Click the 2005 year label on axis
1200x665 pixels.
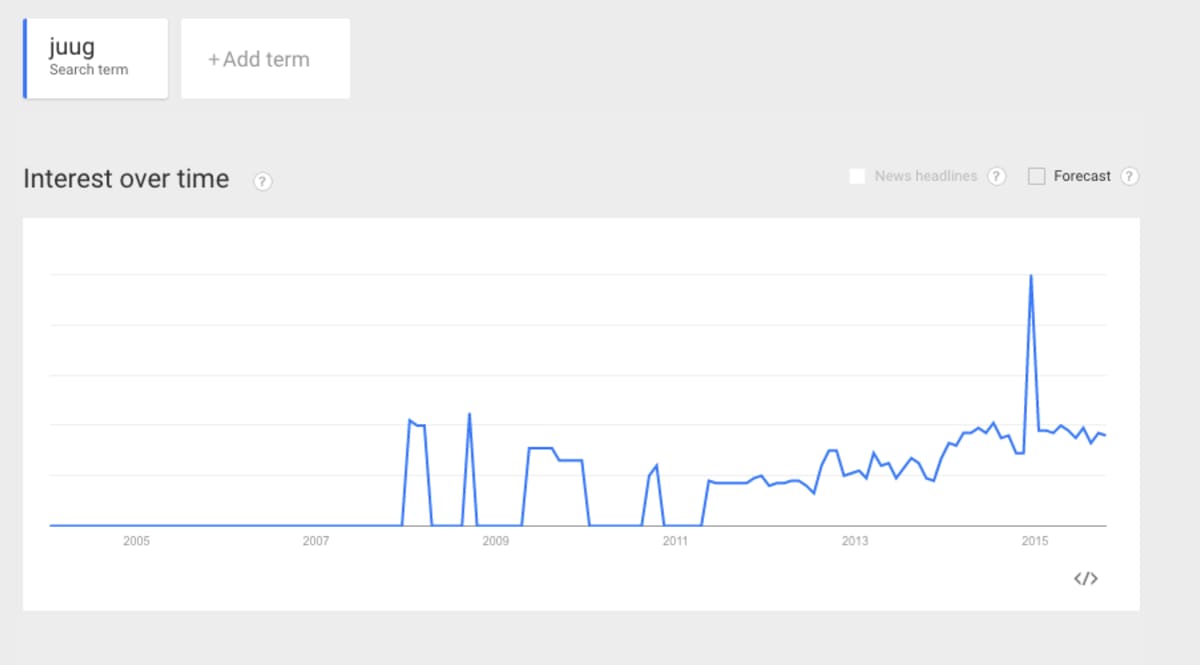[136, 541]
